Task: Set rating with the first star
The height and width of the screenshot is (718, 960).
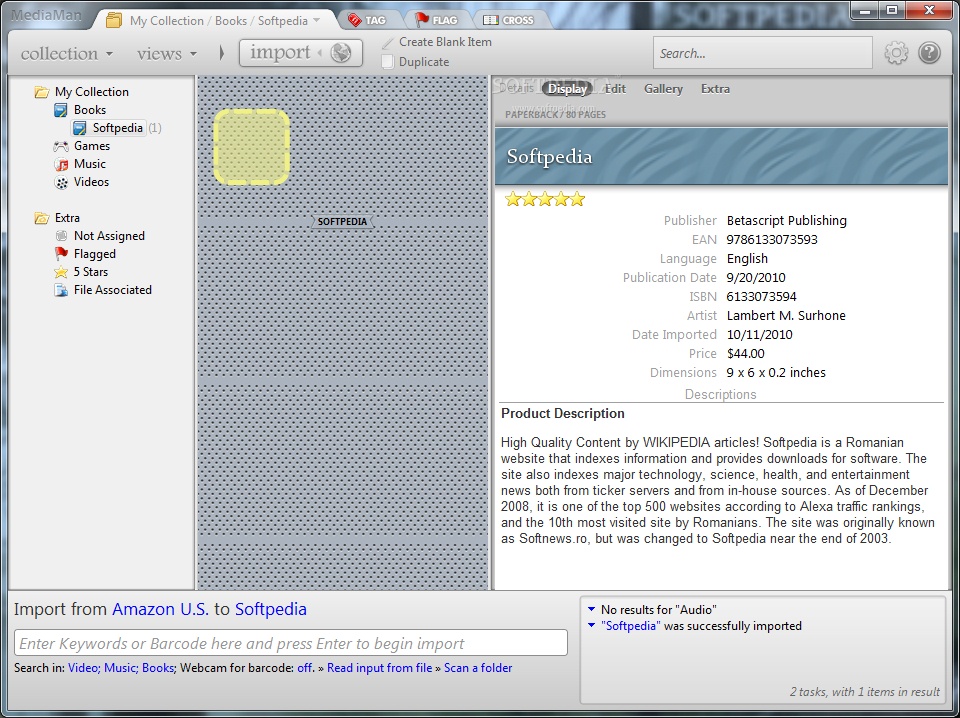Action: pos(512,199)
